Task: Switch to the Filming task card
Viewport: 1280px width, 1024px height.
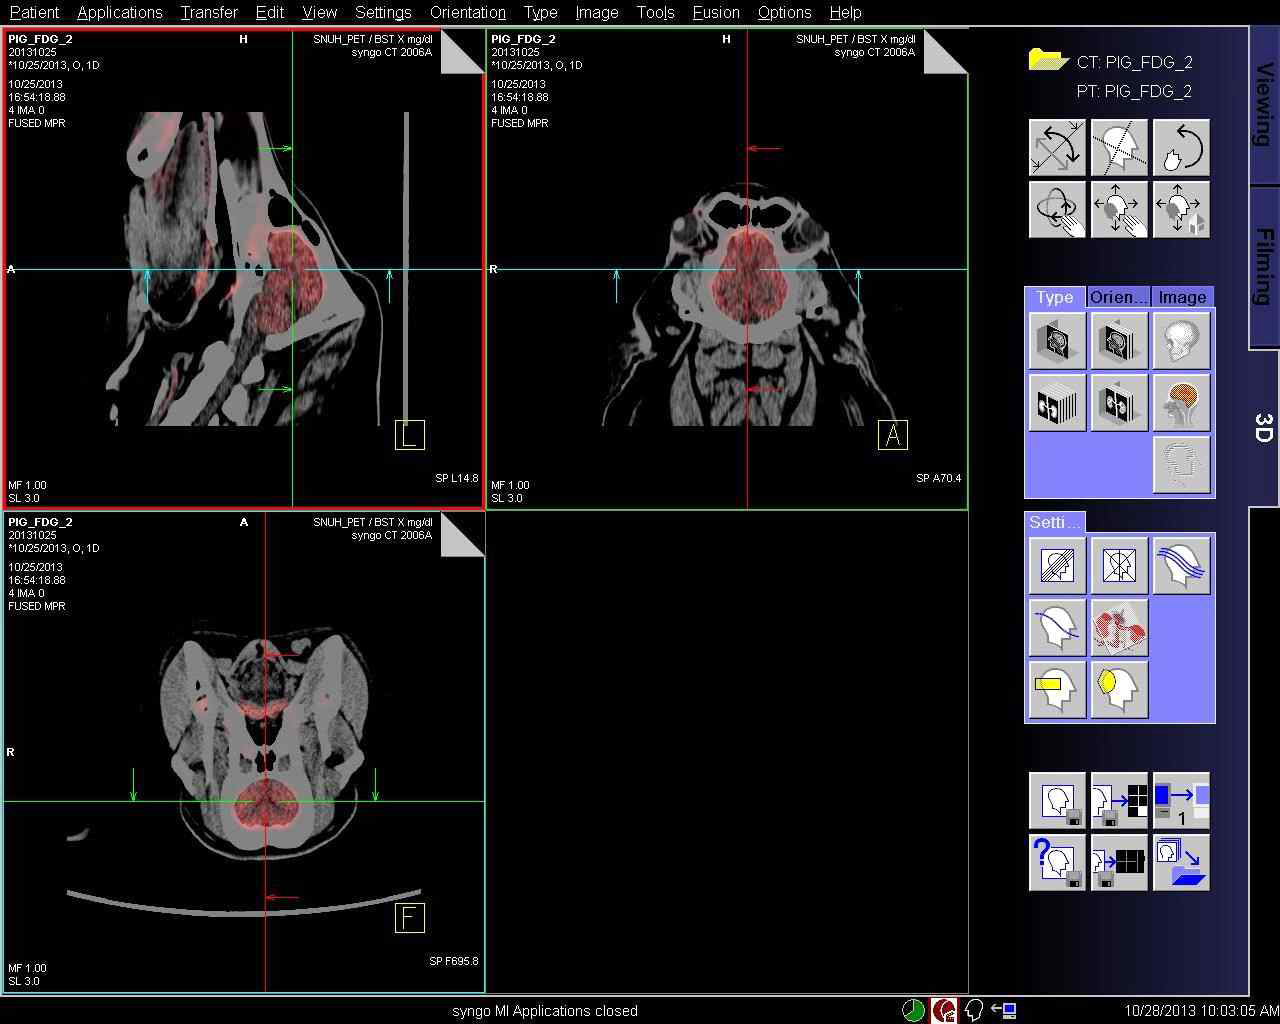Action: [1264, 267]
